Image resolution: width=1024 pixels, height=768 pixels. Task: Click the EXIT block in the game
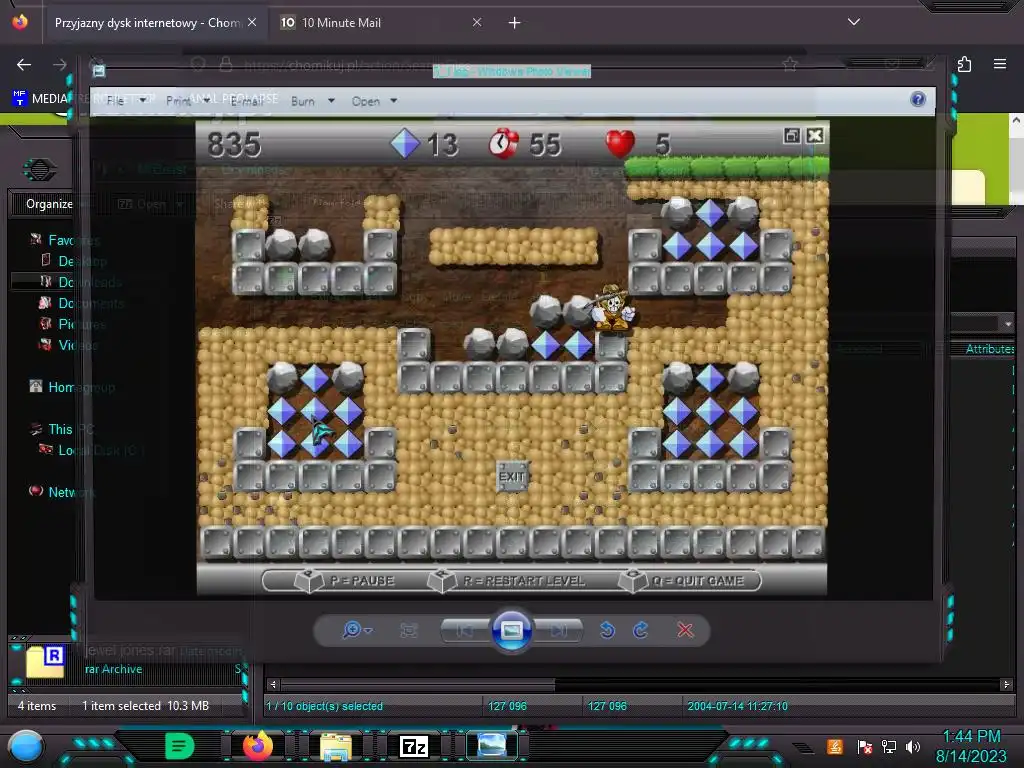(x=512, y=476)
